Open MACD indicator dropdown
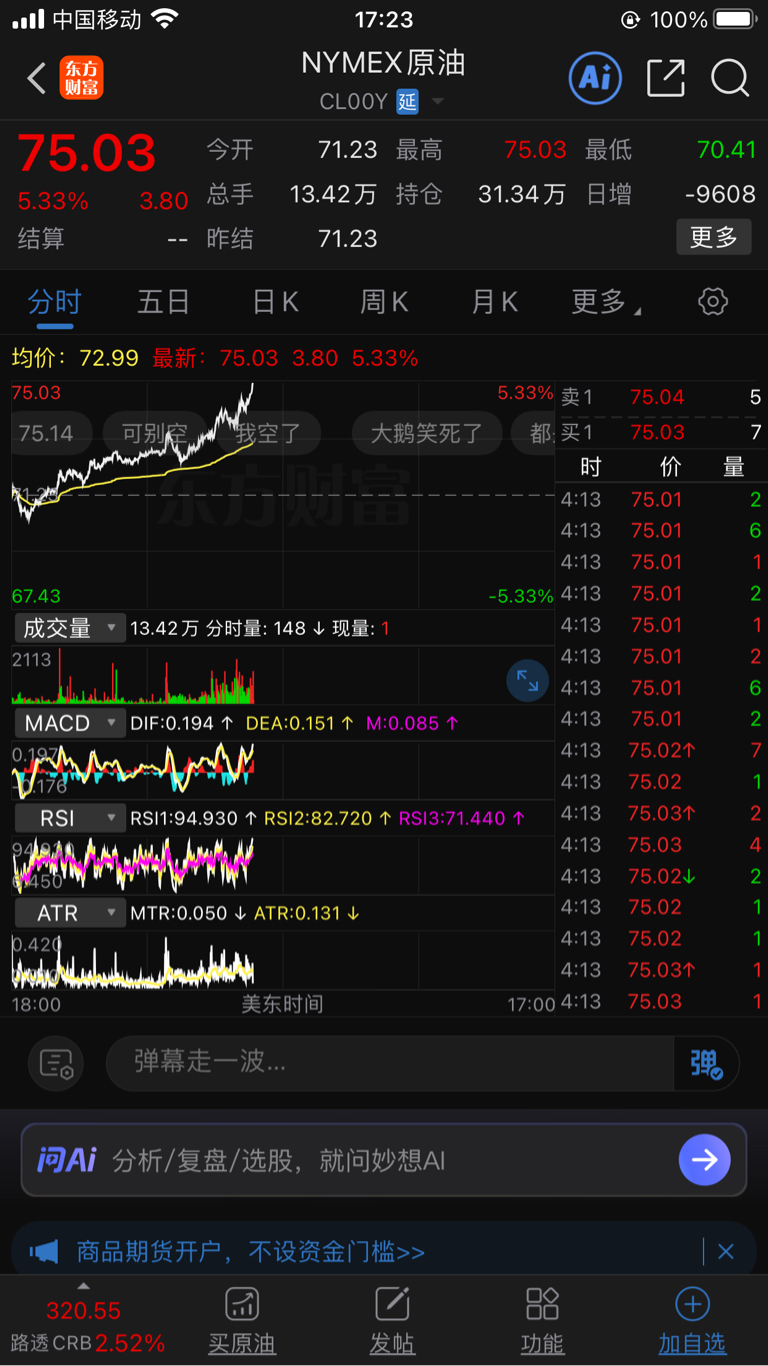The height and width of the screenshot is (1366, 768). pos(69,723)
